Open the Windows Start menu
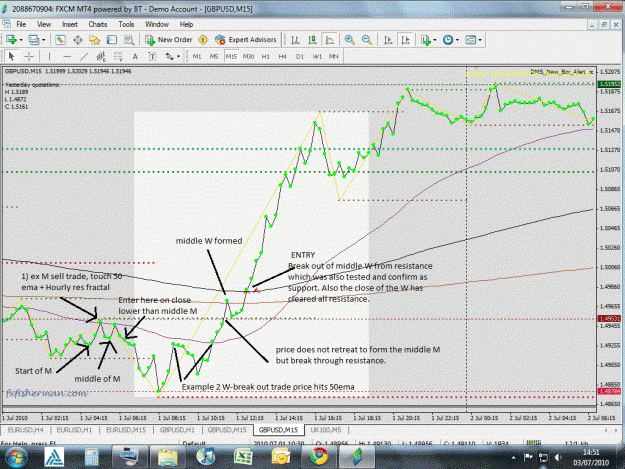 [x=15, y=457]
